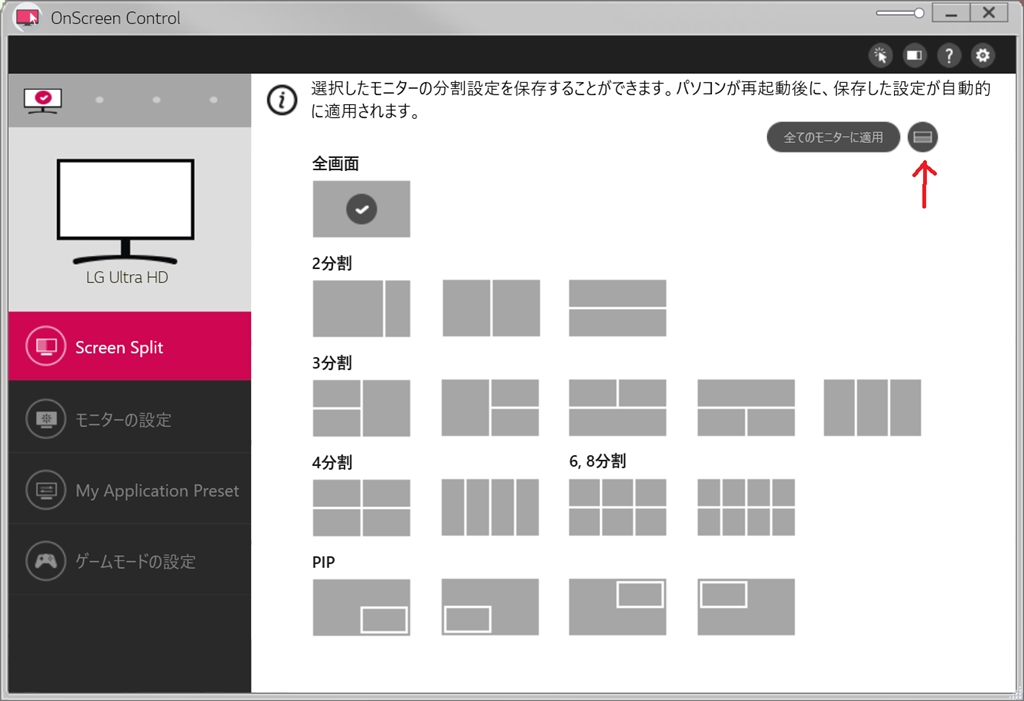This screenshot has width=1024, height=701.
Task: Select 3分割 layout with two top panes
Action: [617, 408]
